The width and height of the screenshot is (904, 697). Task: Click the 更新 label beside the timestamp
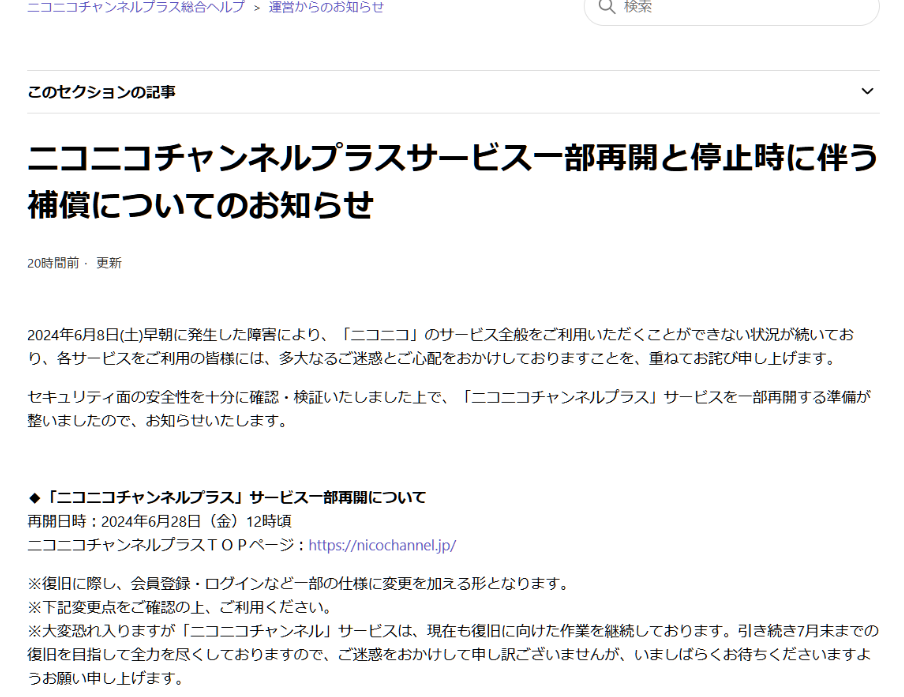(109, 263)
